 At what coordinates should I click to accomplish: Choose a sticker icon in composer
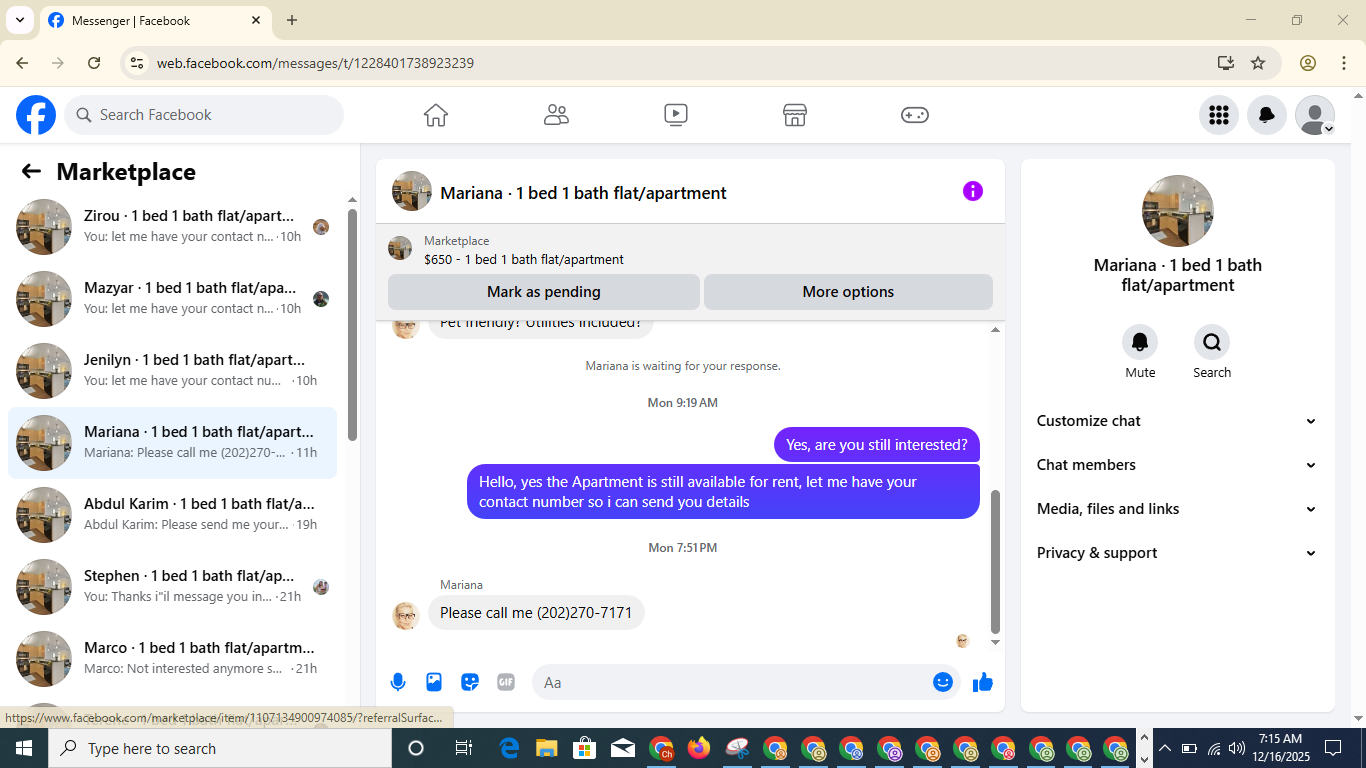470,682
